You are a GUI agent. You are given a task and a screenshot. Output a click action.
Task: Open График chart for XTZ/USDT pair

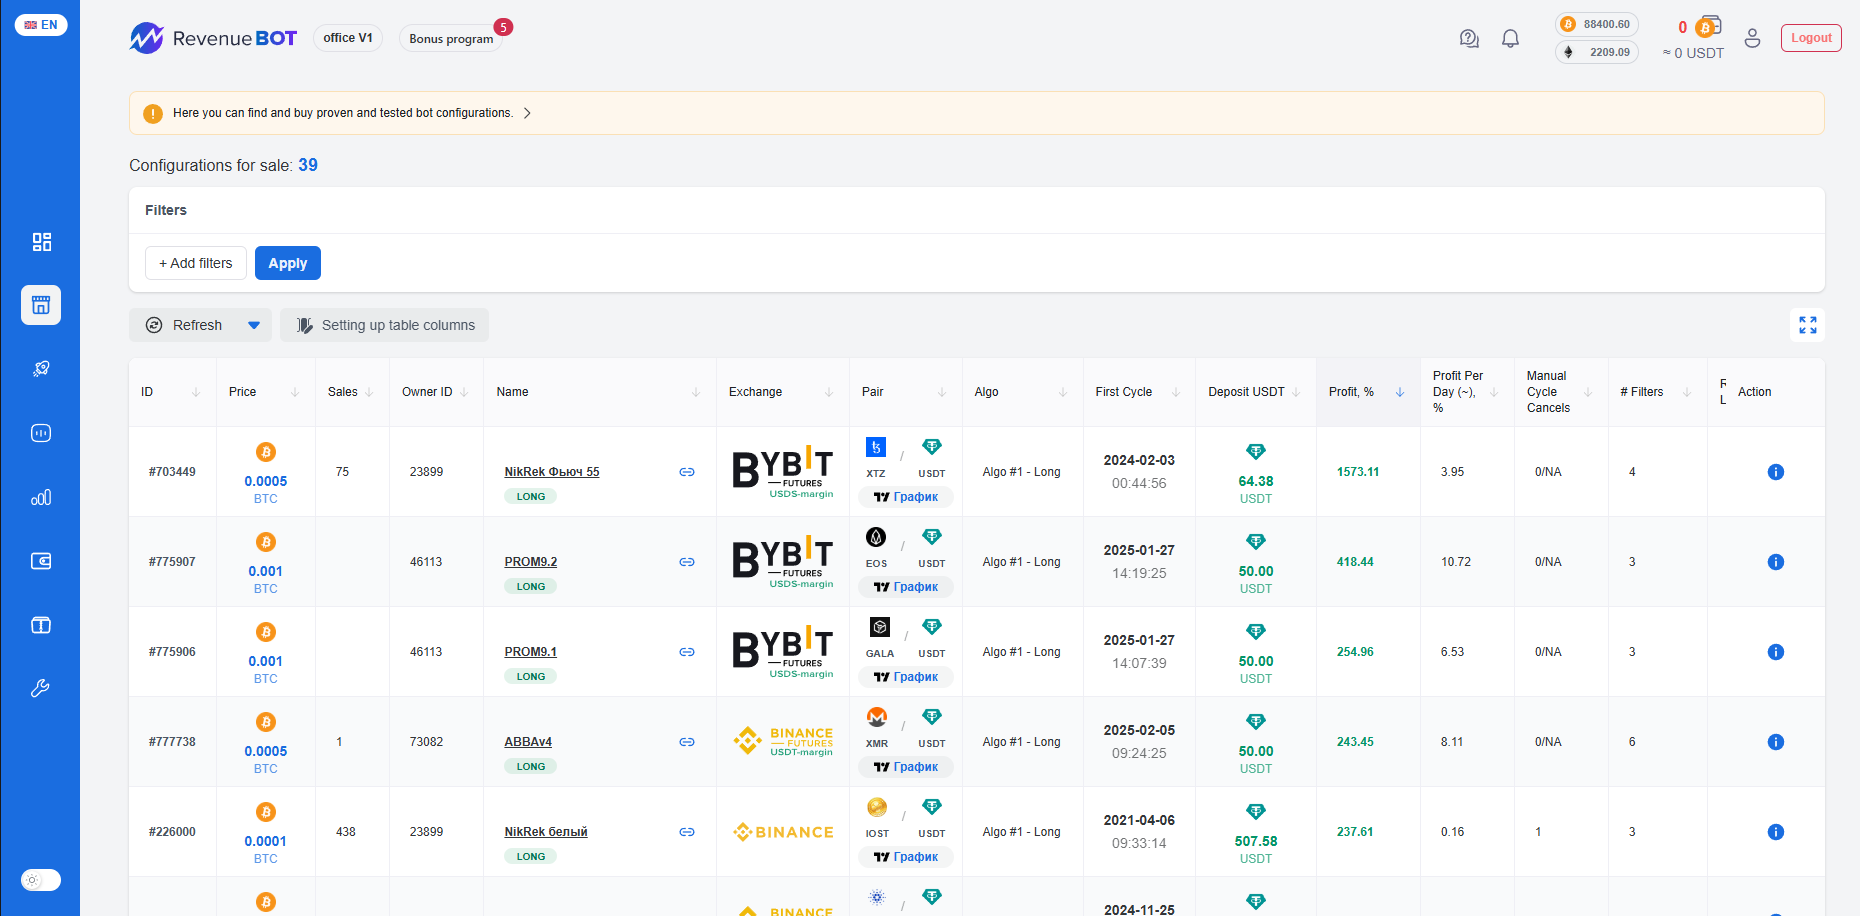906,497
